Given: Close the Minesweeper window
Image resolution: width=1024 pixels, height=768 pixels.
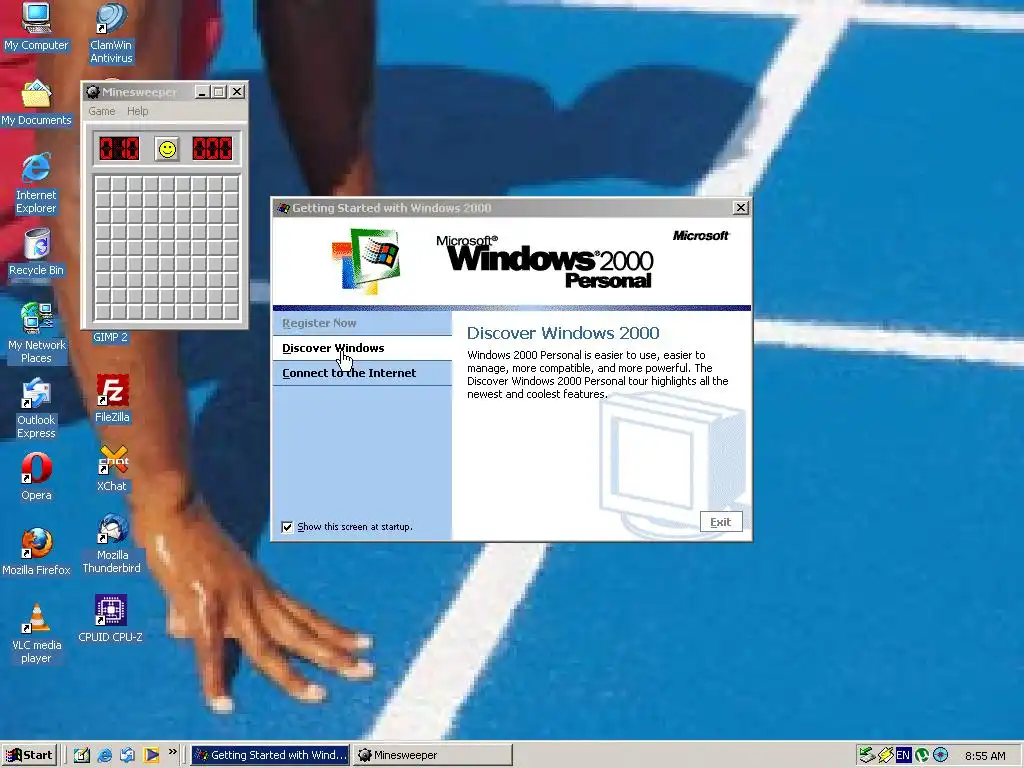Looking at the screenshot, I should pyautogui.click(x=237, y=92).
